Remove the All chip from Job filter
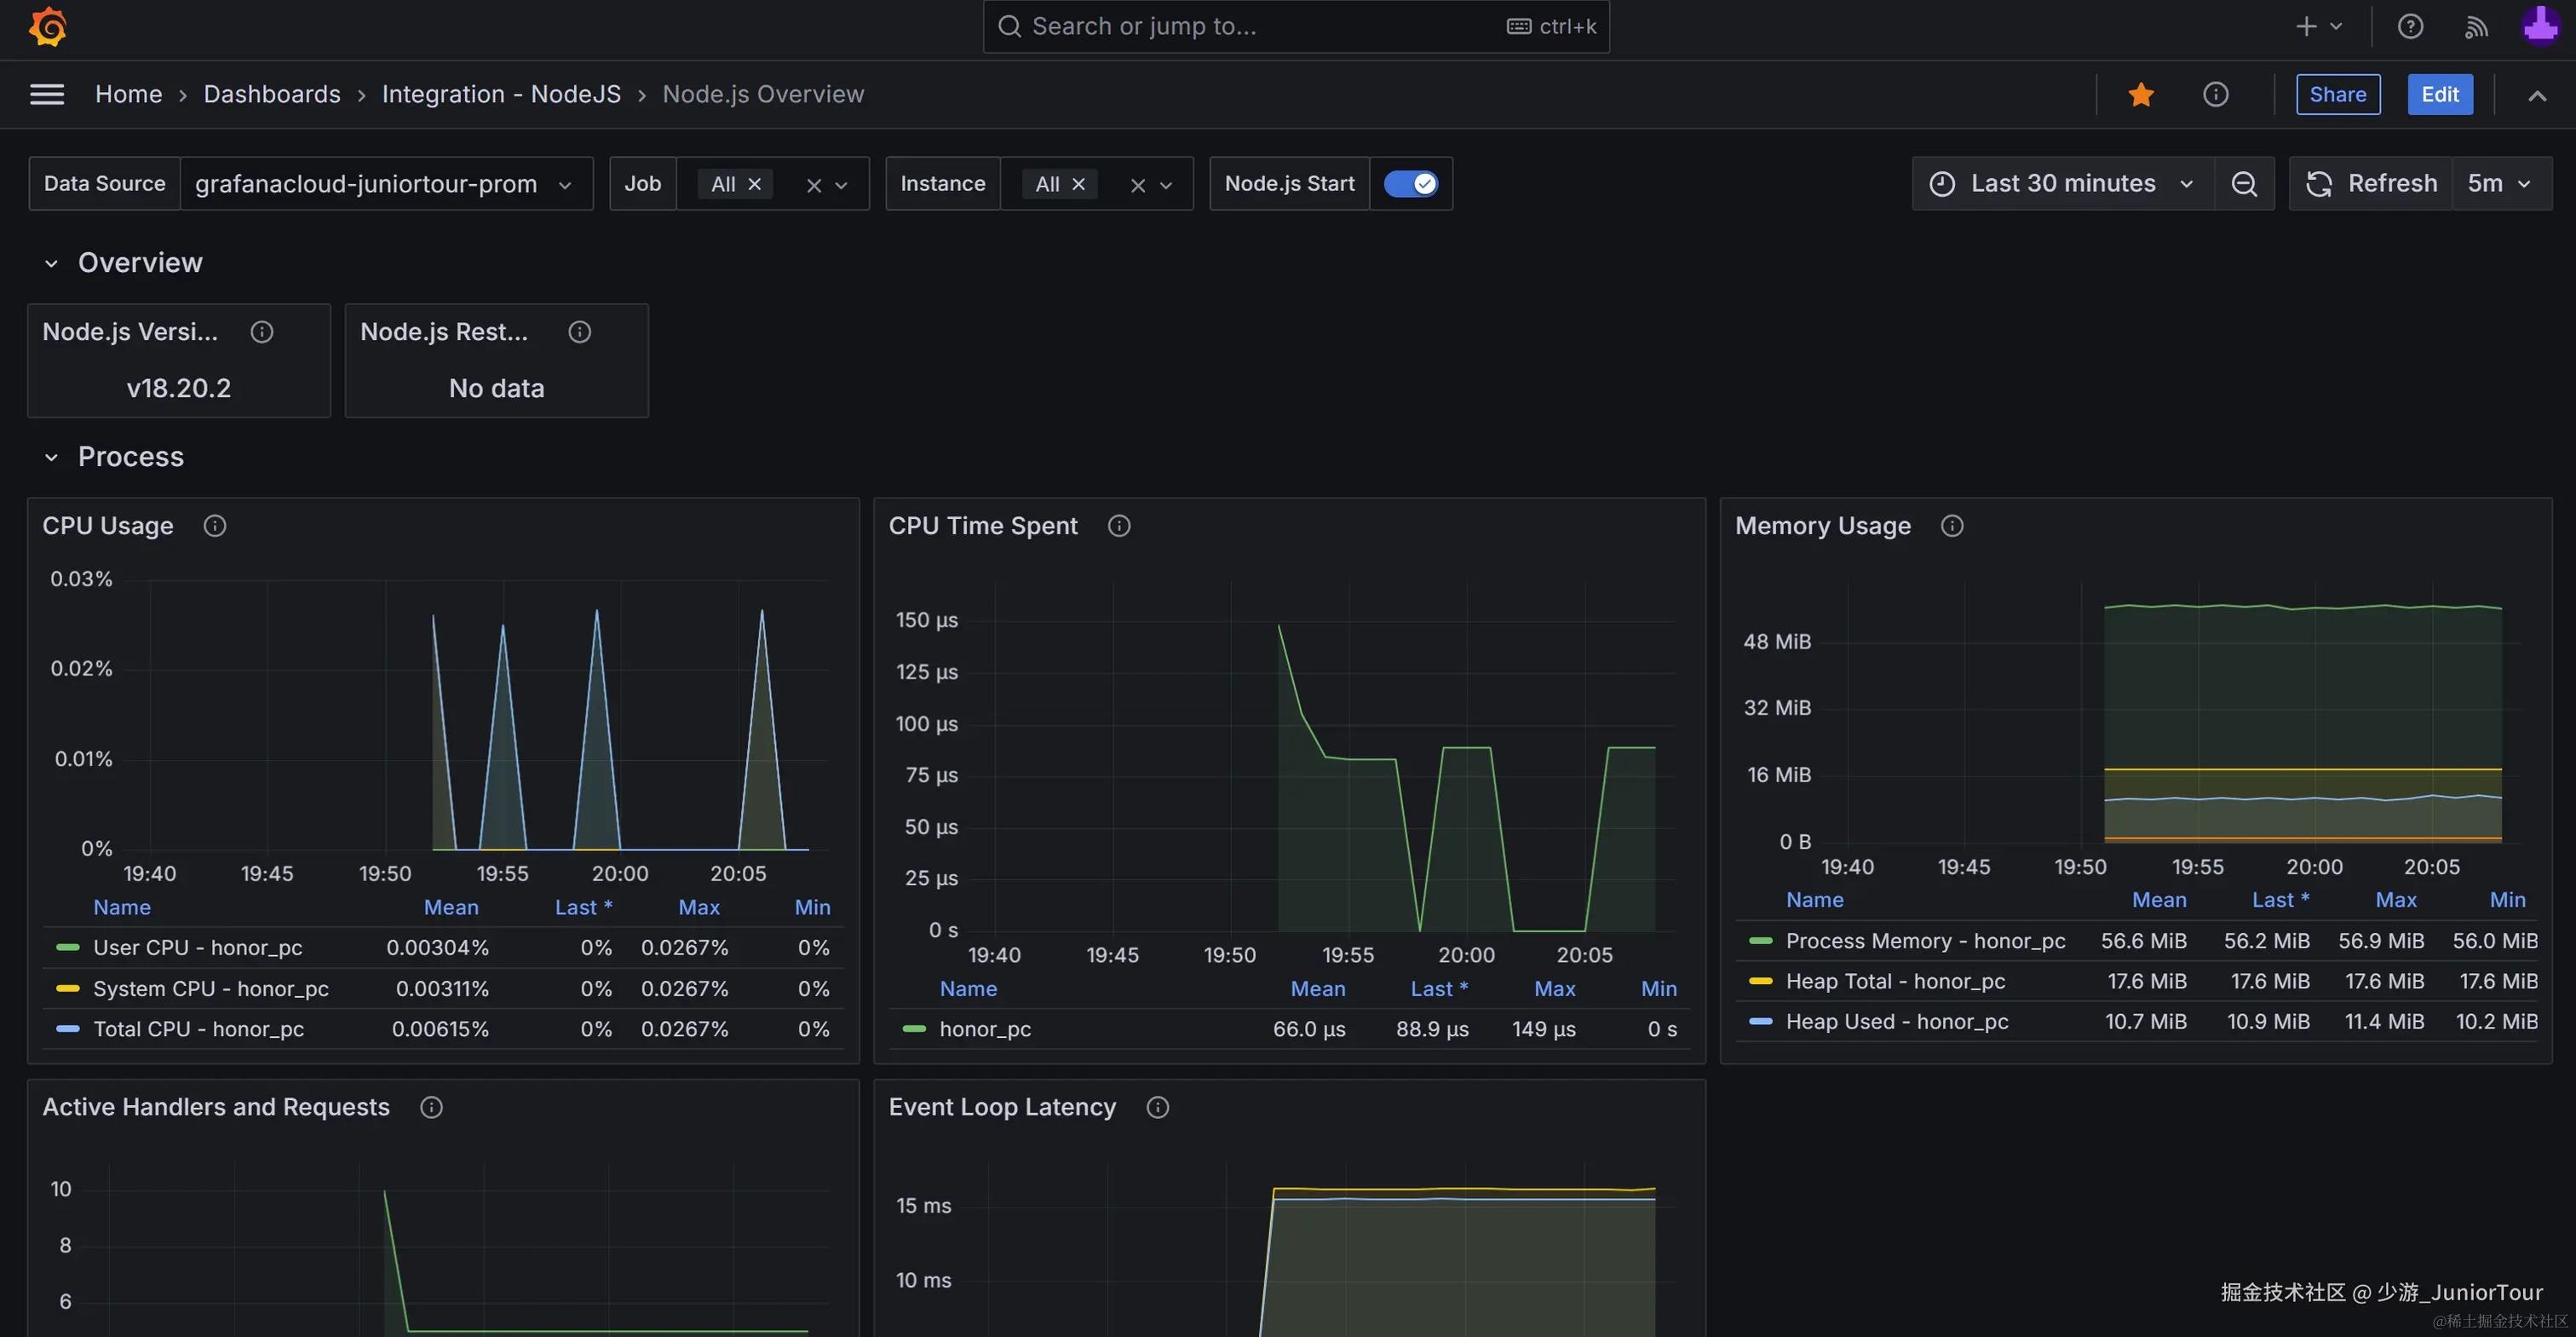2576x1337 pixels. pyautogui.click(x=755, y=184)
